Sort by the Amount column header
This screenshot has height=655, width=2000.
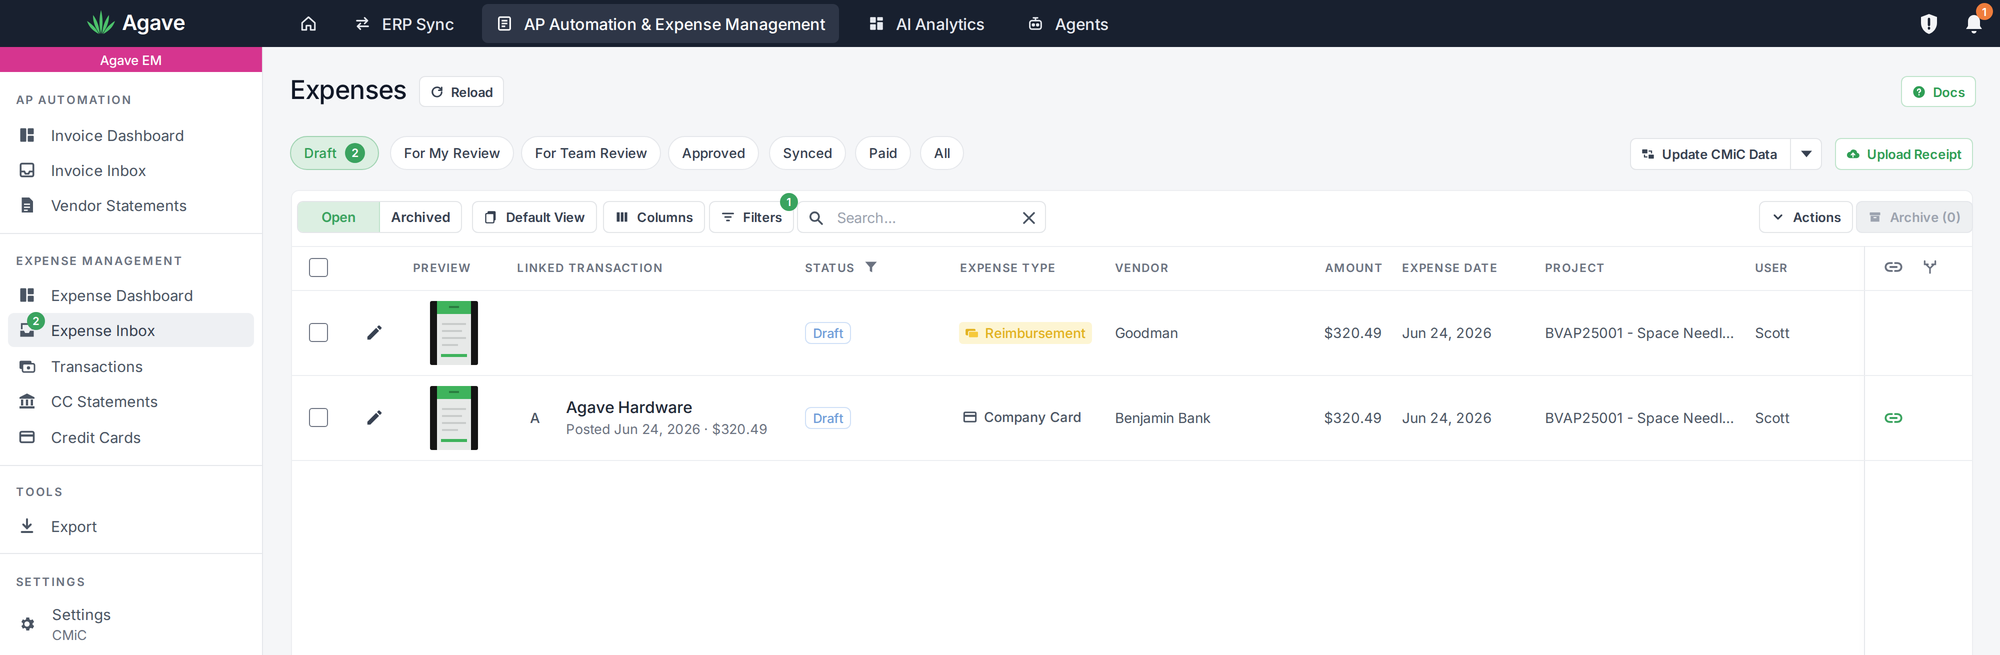(1353, 268)
